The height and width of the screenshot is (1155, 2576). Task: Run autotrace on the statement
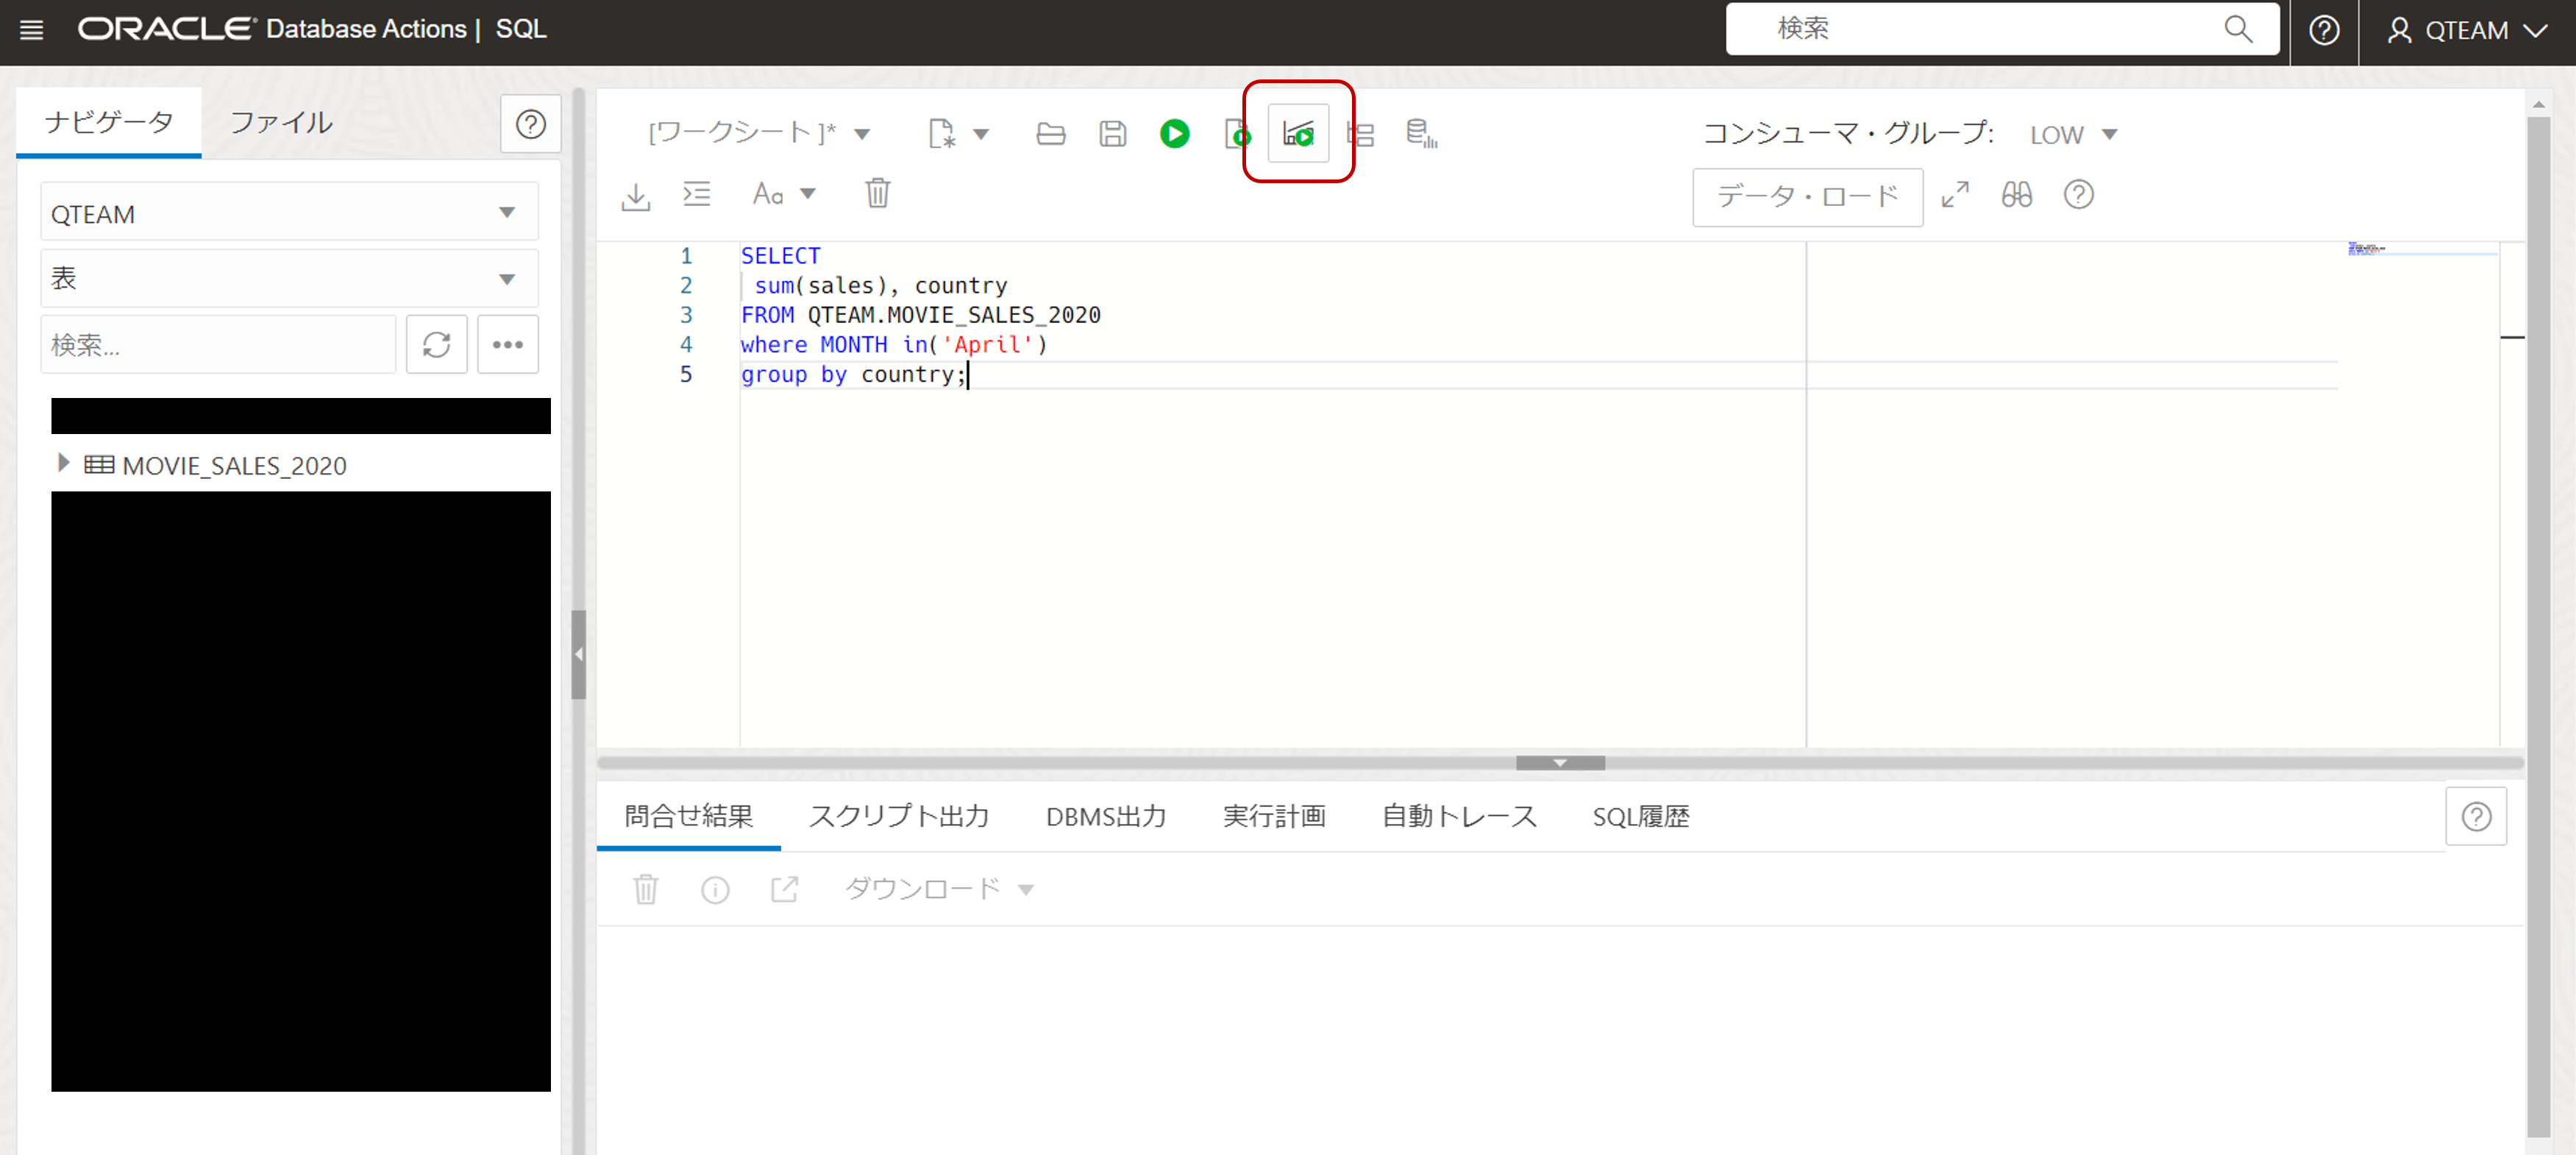pos(1360,133)
